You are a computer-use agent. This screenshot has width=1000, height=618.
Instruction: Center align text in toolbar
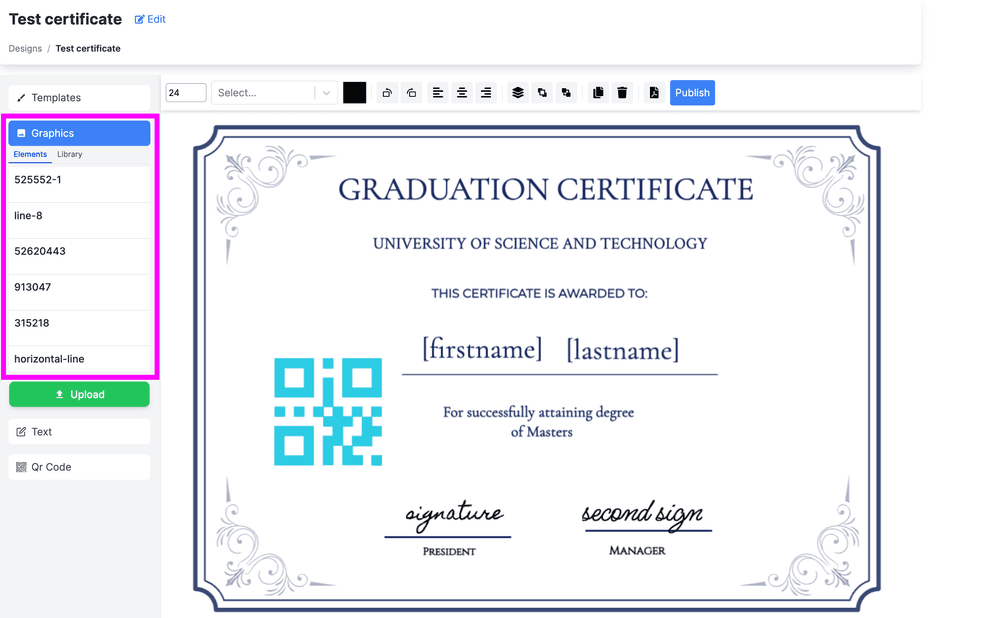462,93
